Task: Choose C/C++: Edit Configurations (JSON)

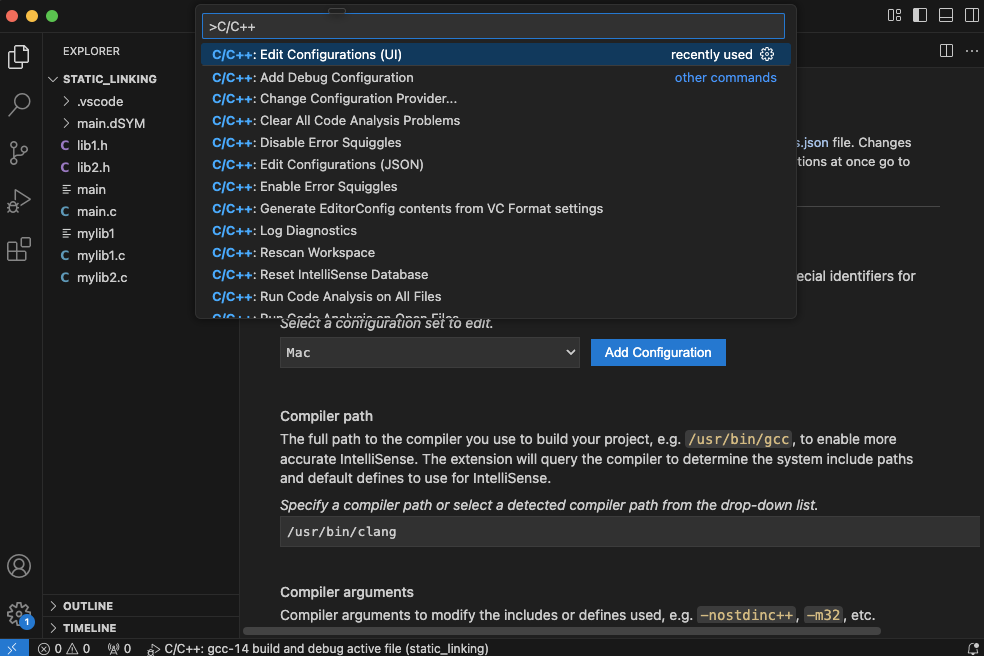Action: pos(495,164)
